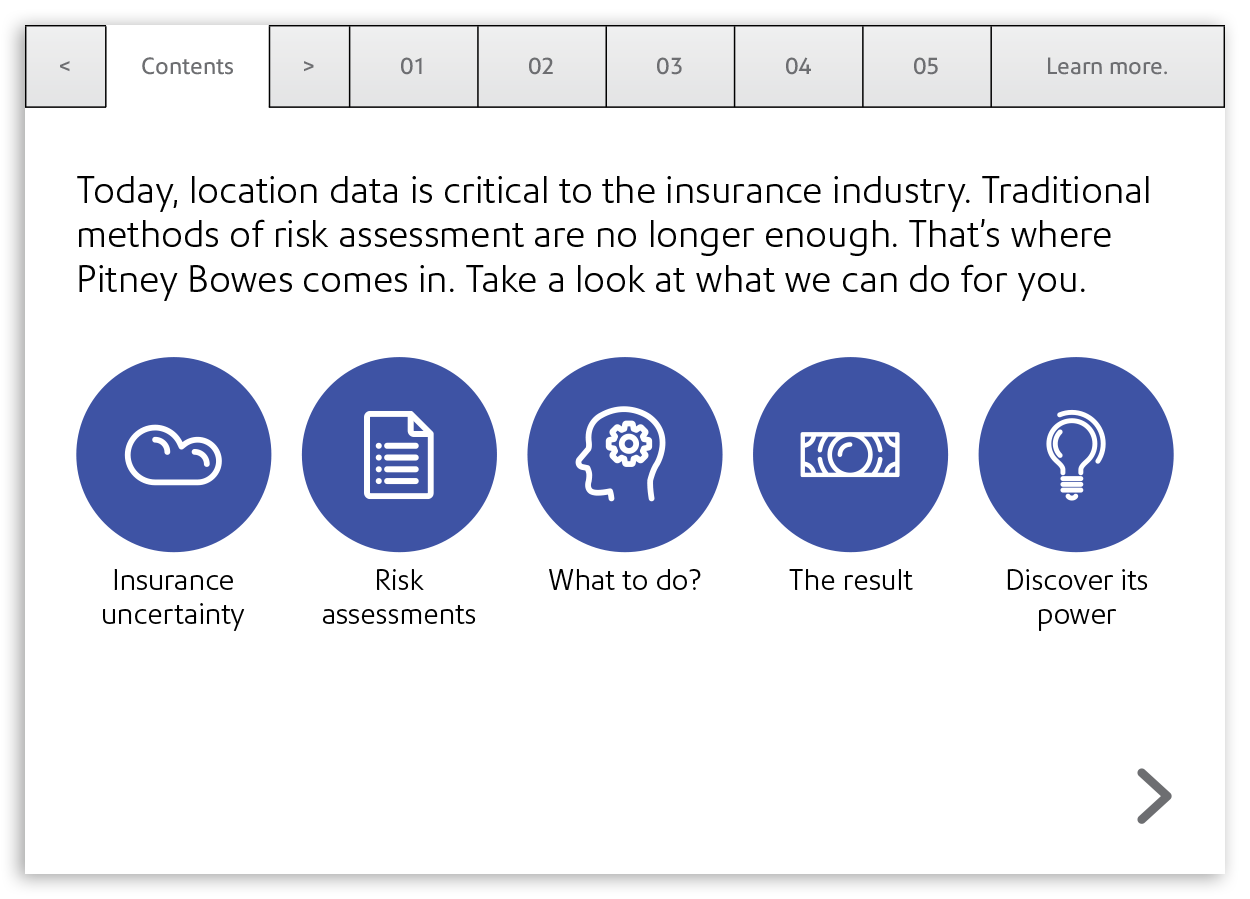Switch to the Contents tab
Screen dimensions: 1250x899
coord(187,67)
